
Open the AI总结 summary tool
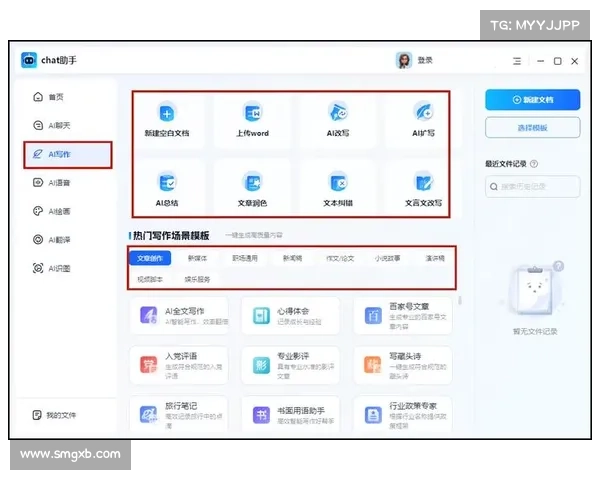(167, 183)
